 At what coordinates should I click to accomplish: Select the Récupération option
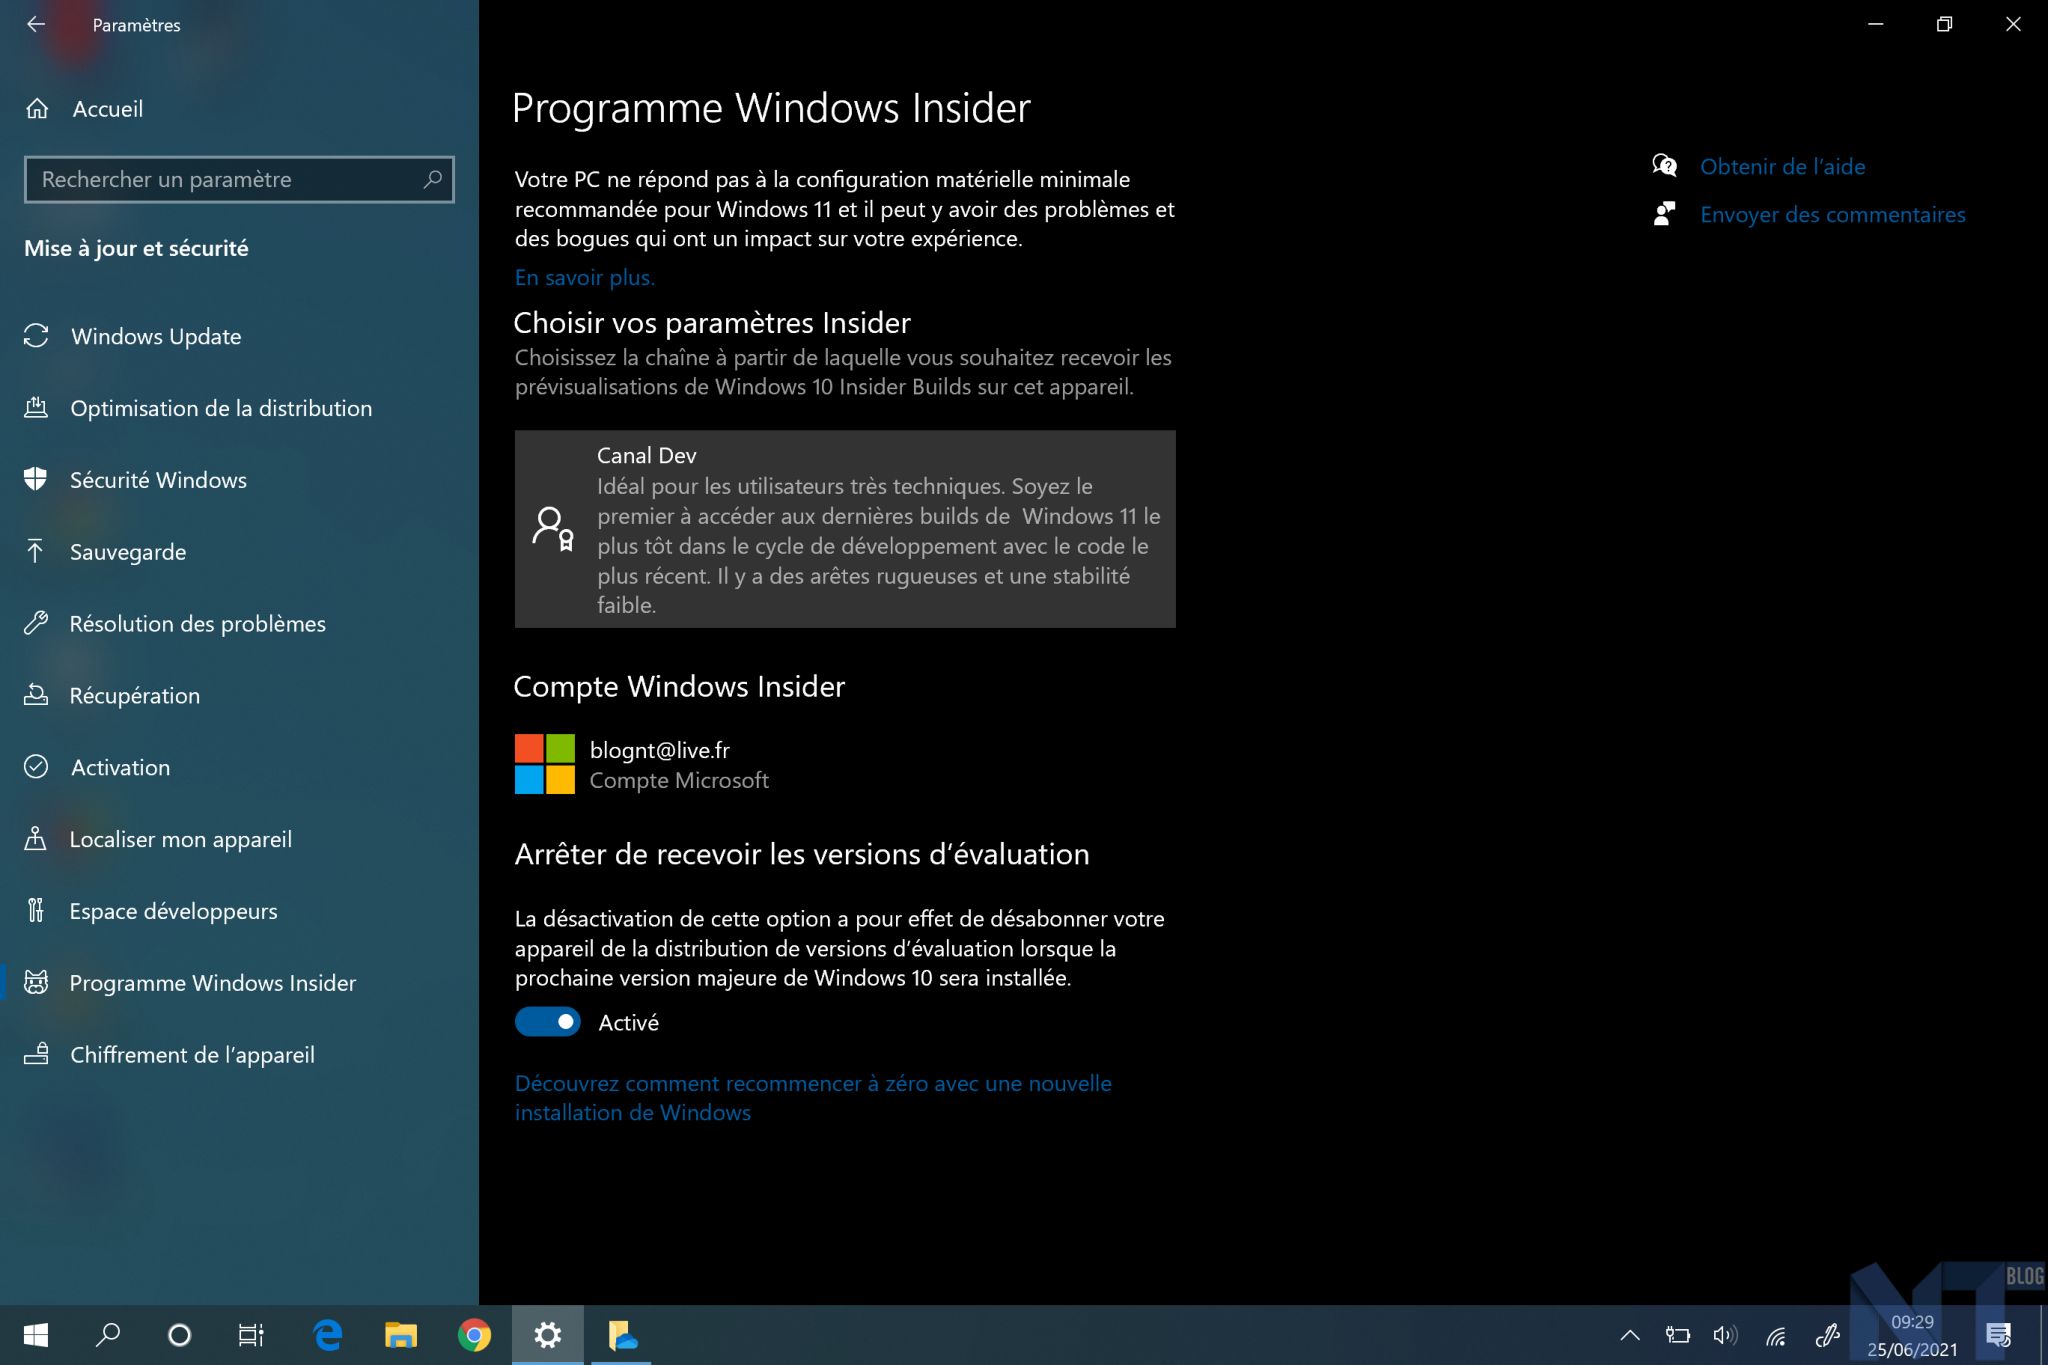pyautogui.click(x=134, y=697)
